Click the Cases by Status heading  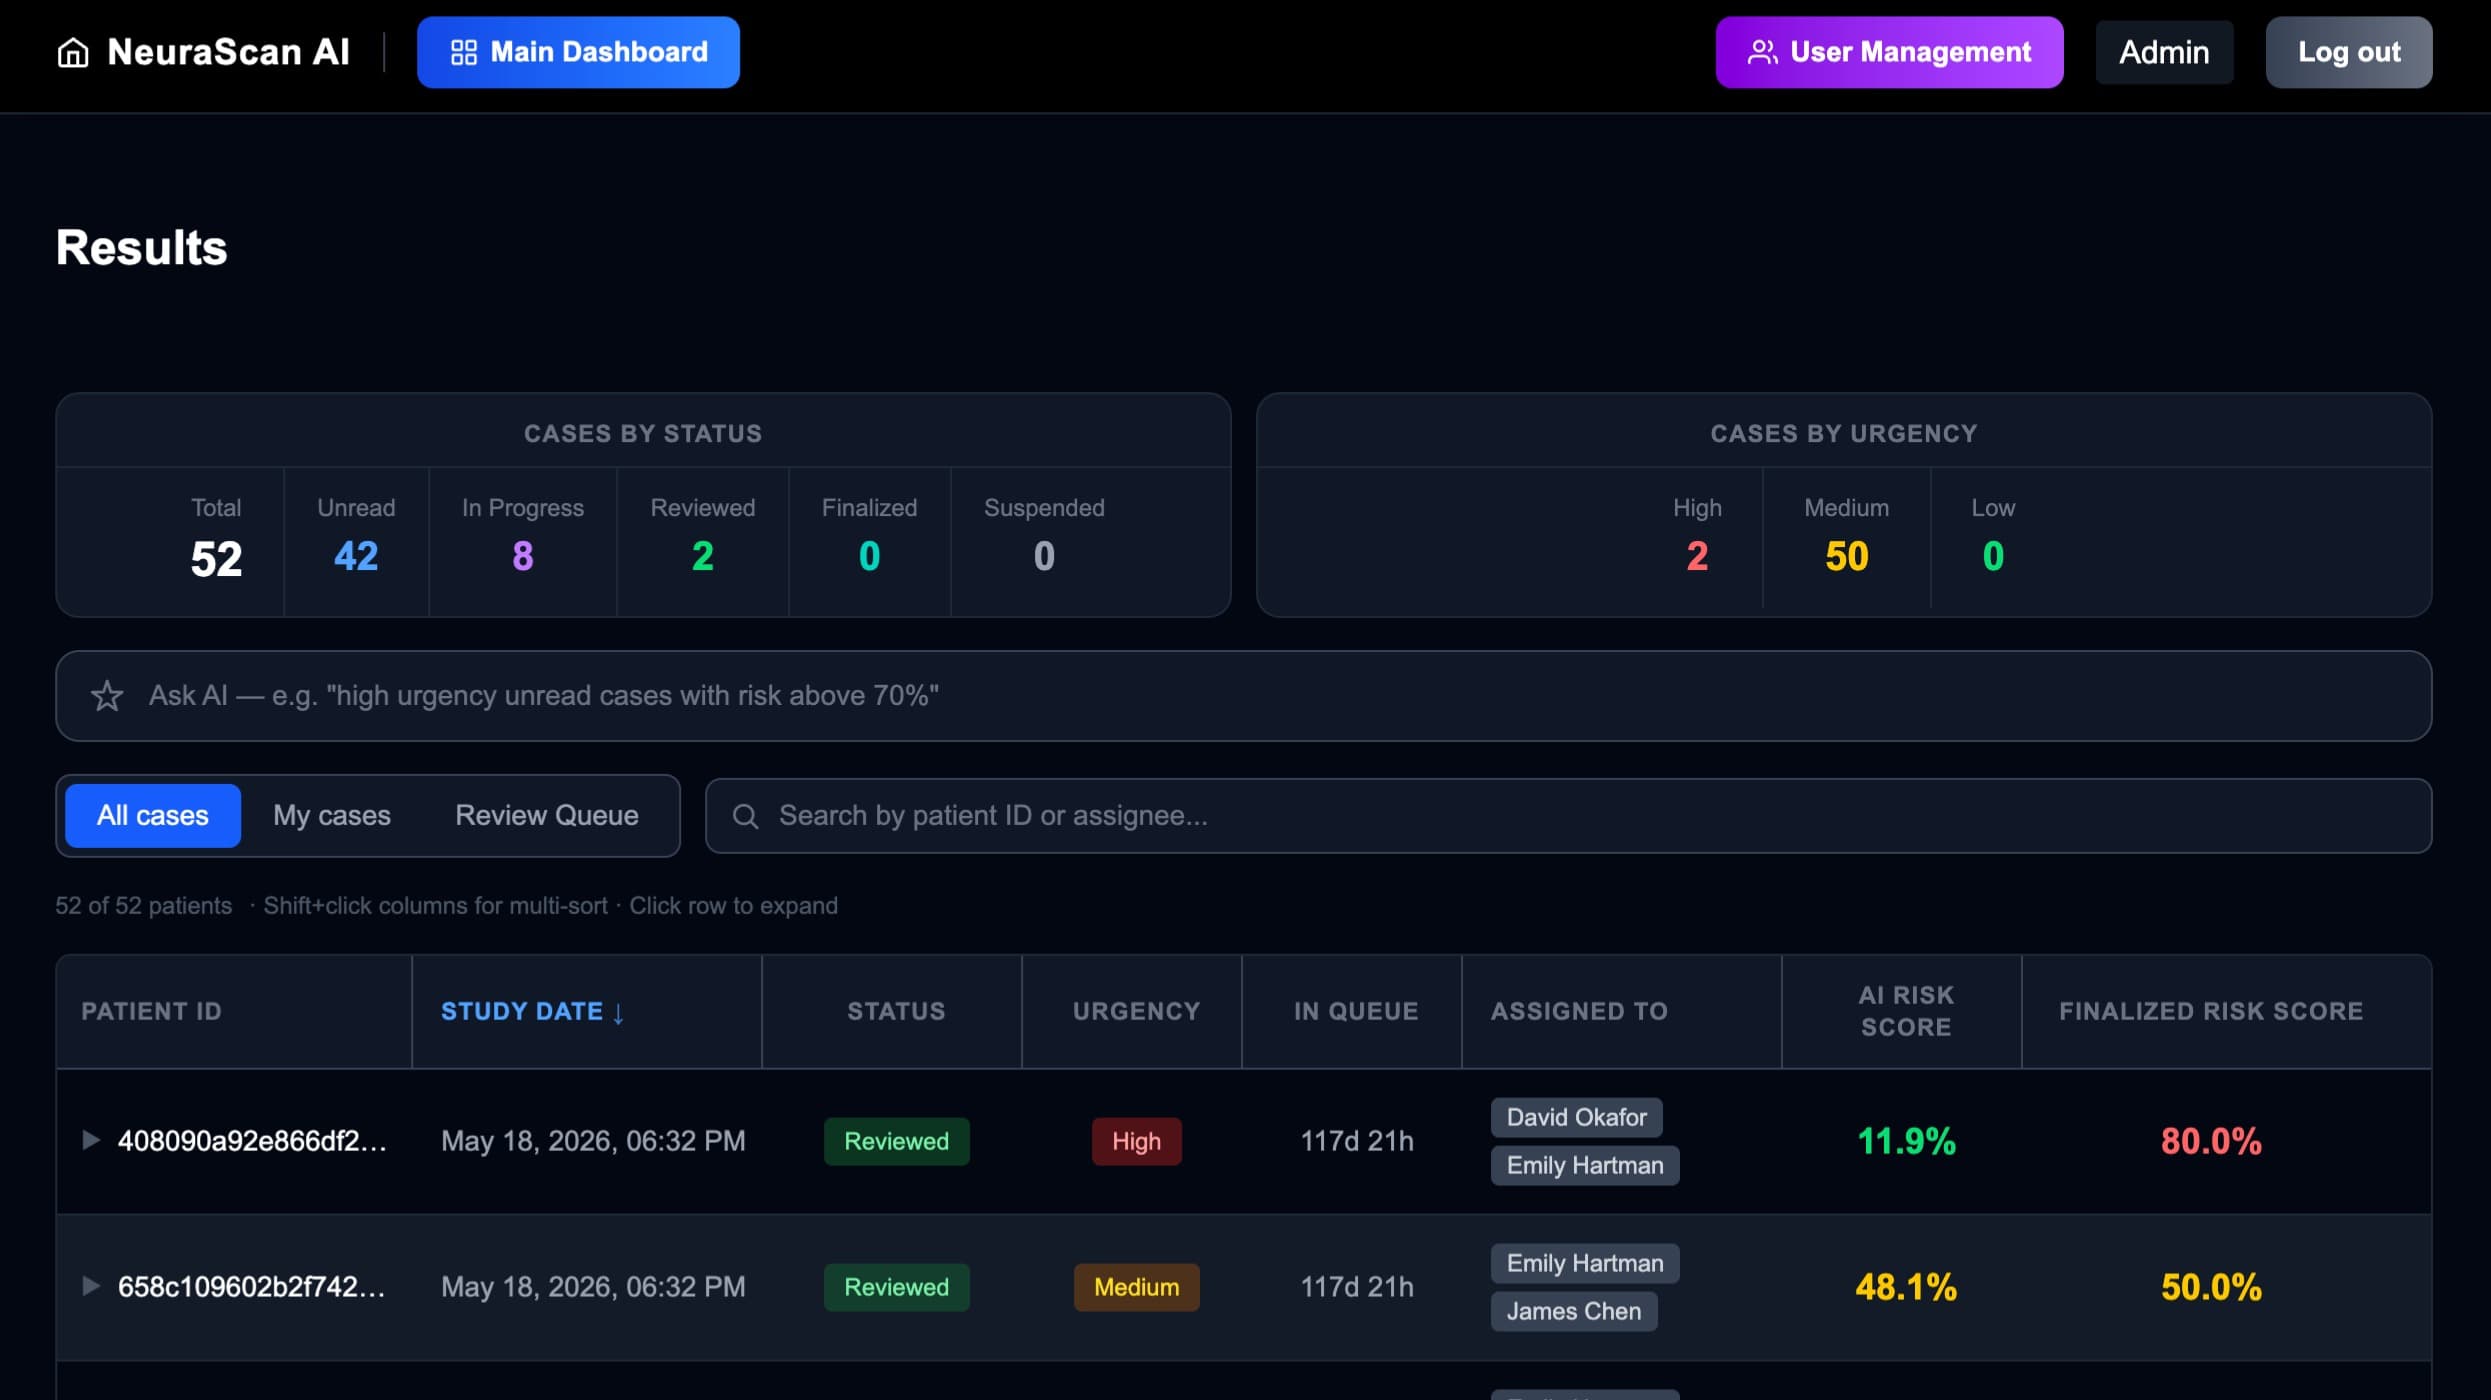point(643,433)
